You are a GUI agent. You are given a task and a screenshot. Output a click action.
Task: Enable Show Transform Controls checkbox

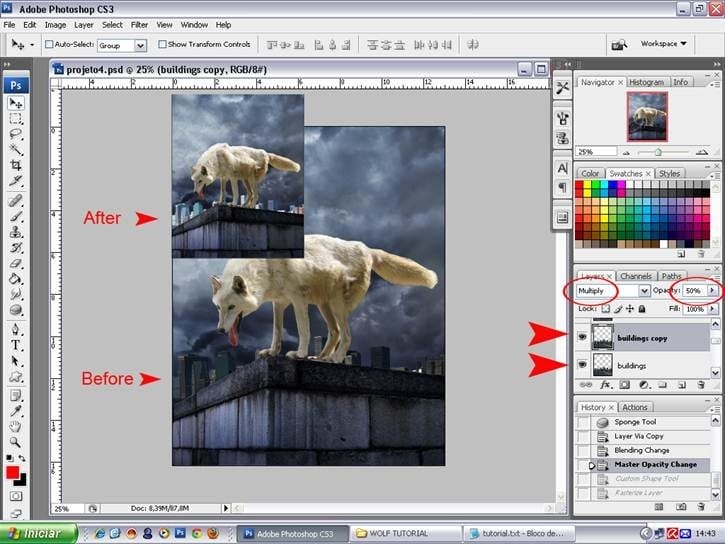click(162, 44)
